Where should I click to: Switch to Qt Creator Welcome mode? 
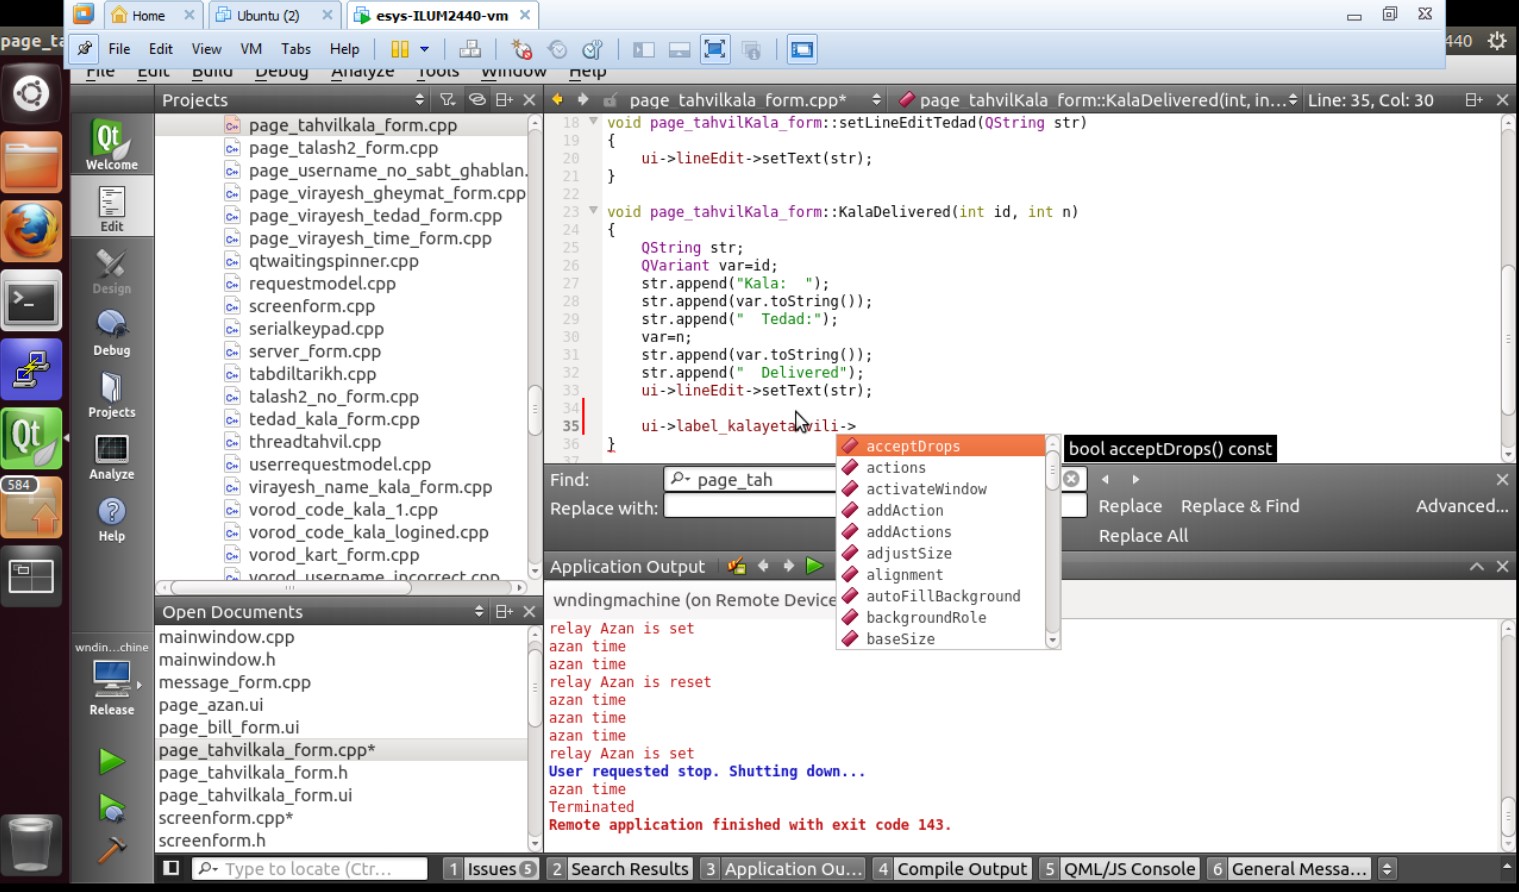[111, 145]
